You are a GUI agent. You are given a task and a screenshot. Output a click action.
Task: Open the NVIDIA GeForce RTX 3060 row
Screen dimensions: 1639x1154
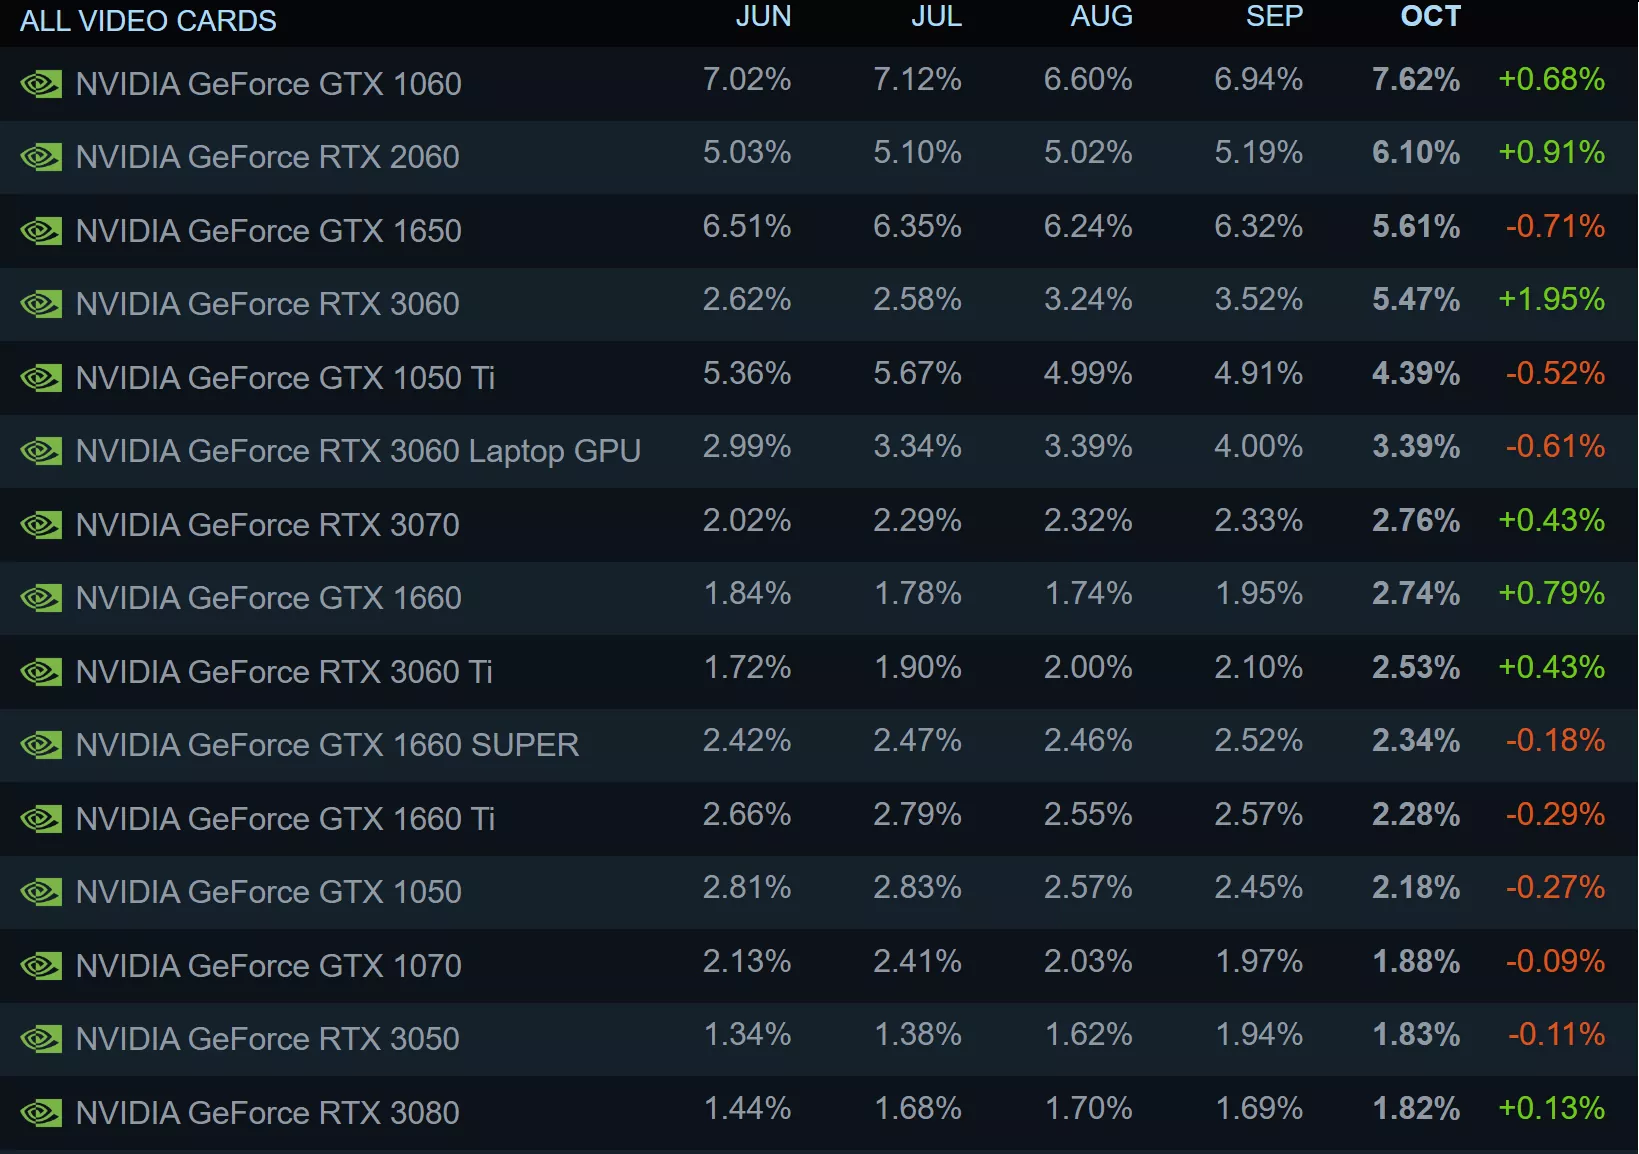819,304
